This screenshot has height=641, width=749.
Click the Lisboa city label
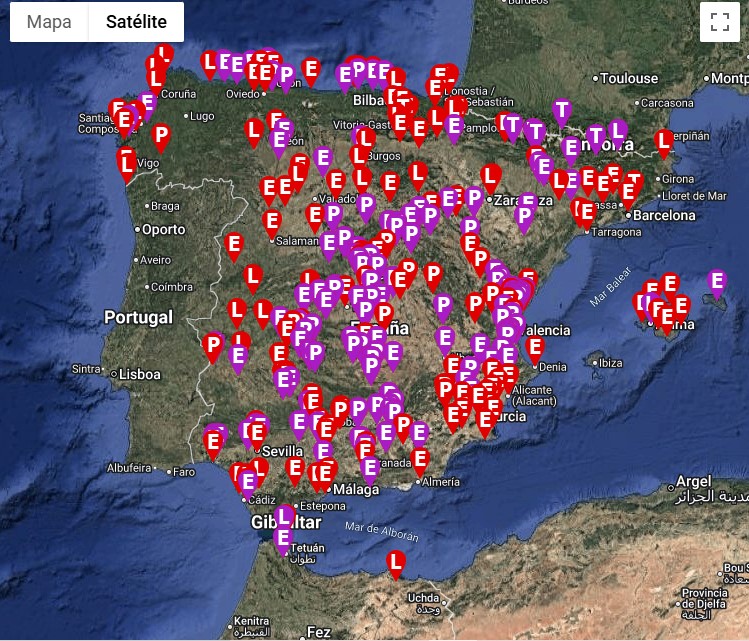click(139, 374)
